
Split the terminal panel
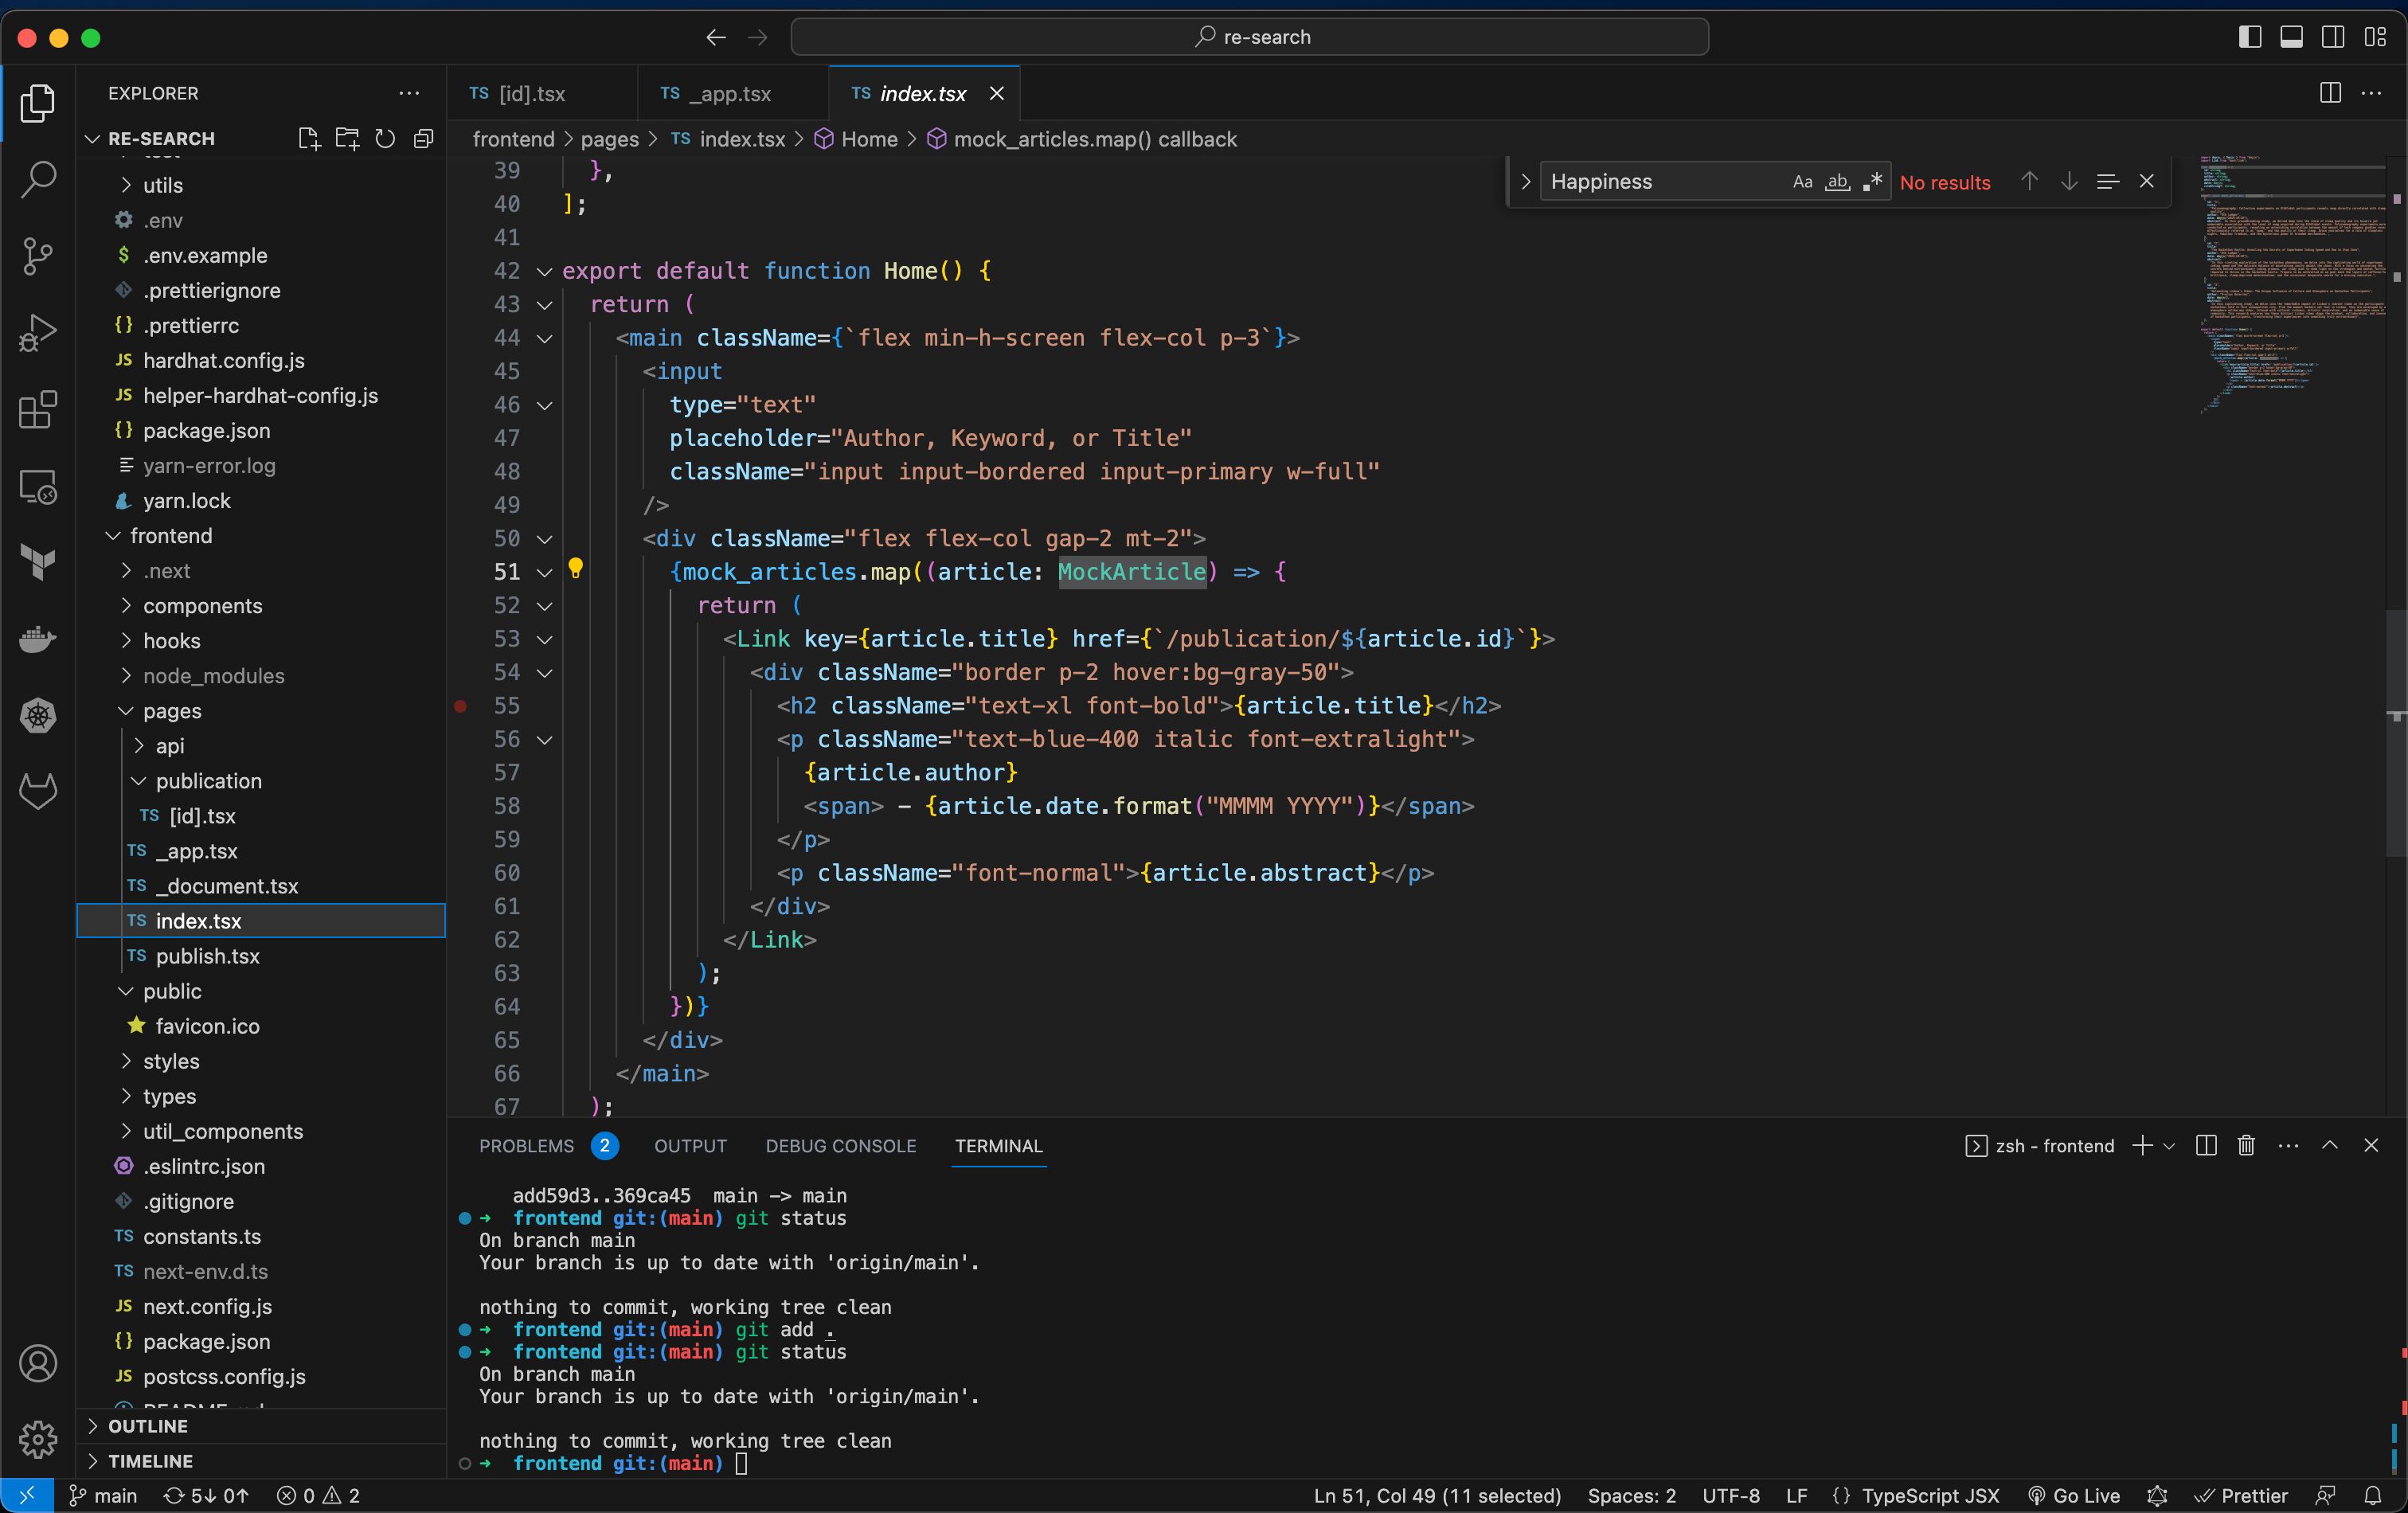pos(2206,1146)
